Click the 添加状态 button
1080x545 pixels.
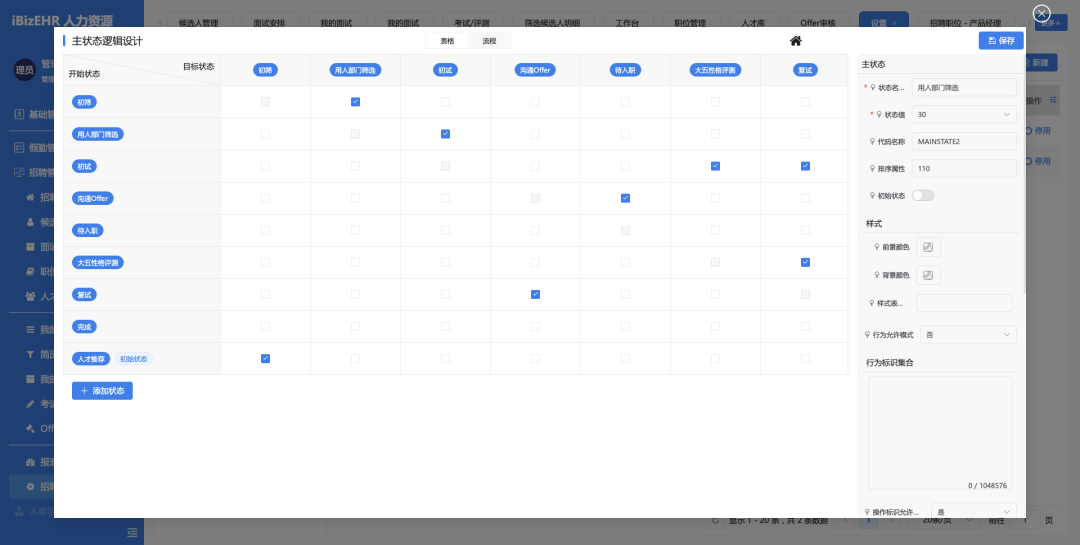tap(102, 391)
